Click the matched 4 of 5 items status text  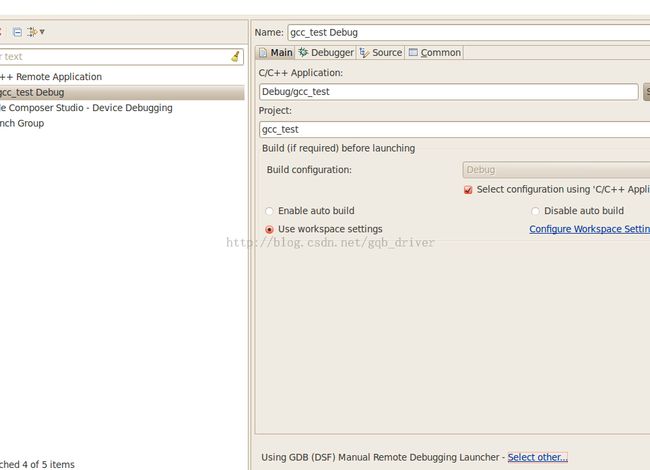[x=37, y=464]
